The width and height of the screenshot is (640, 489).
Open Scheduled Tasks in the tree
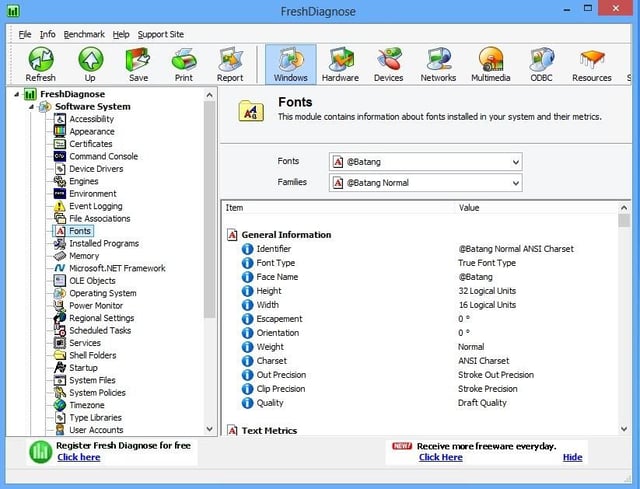100,331
